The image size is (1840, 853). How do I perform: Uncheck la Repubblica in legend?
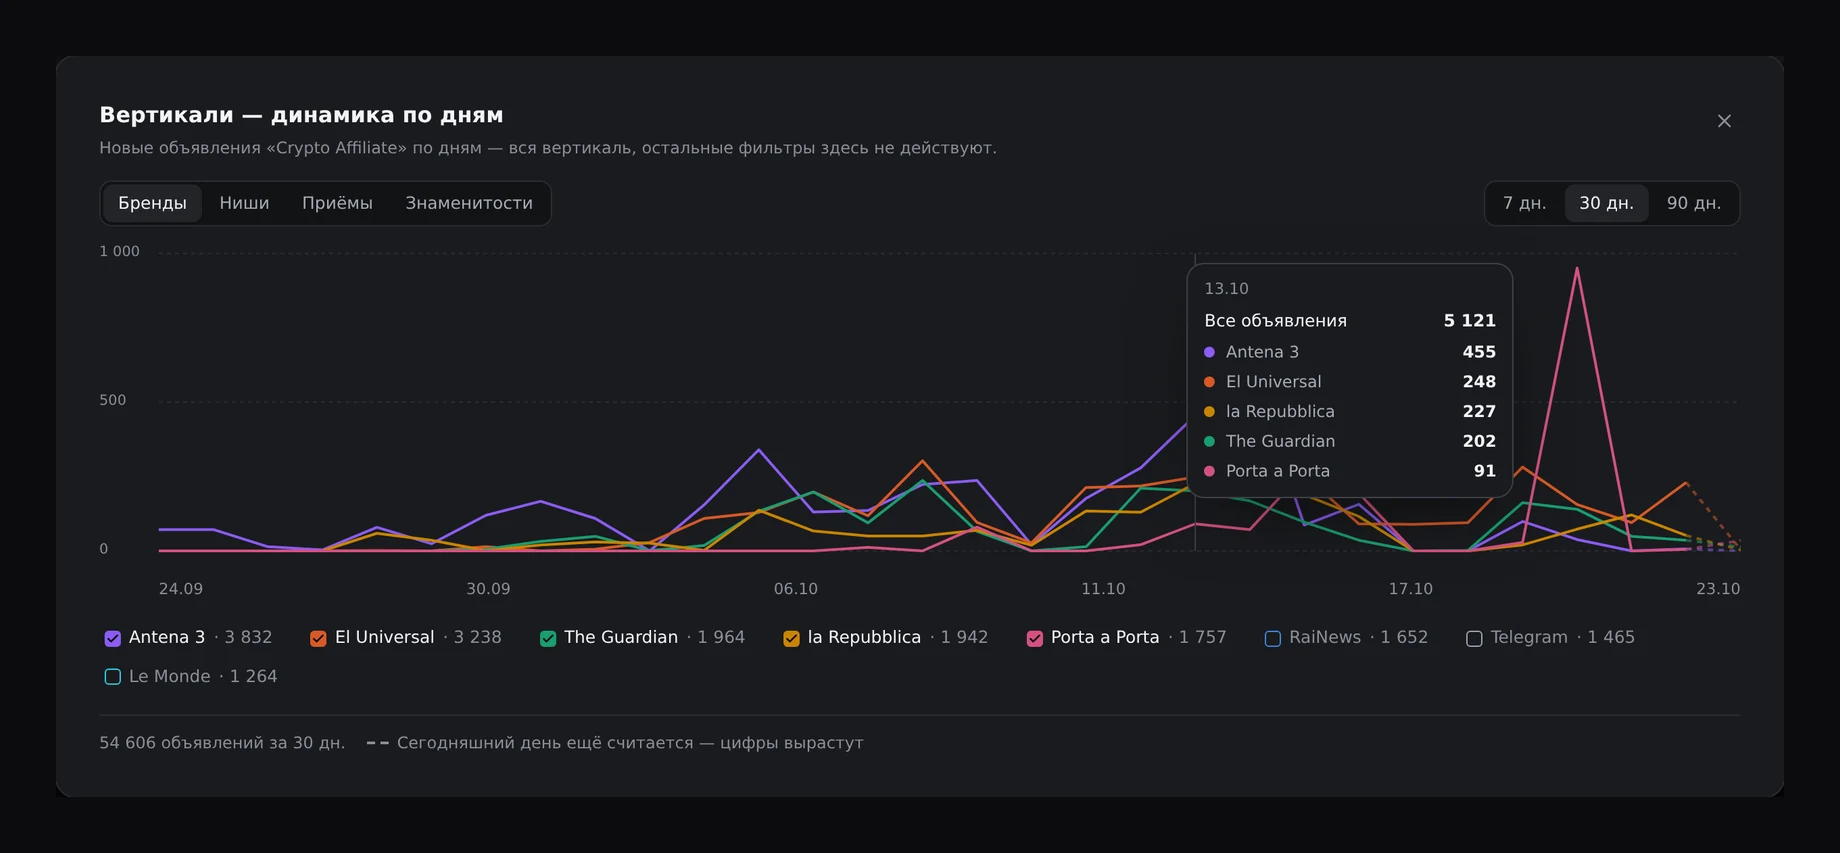point(791,638)
